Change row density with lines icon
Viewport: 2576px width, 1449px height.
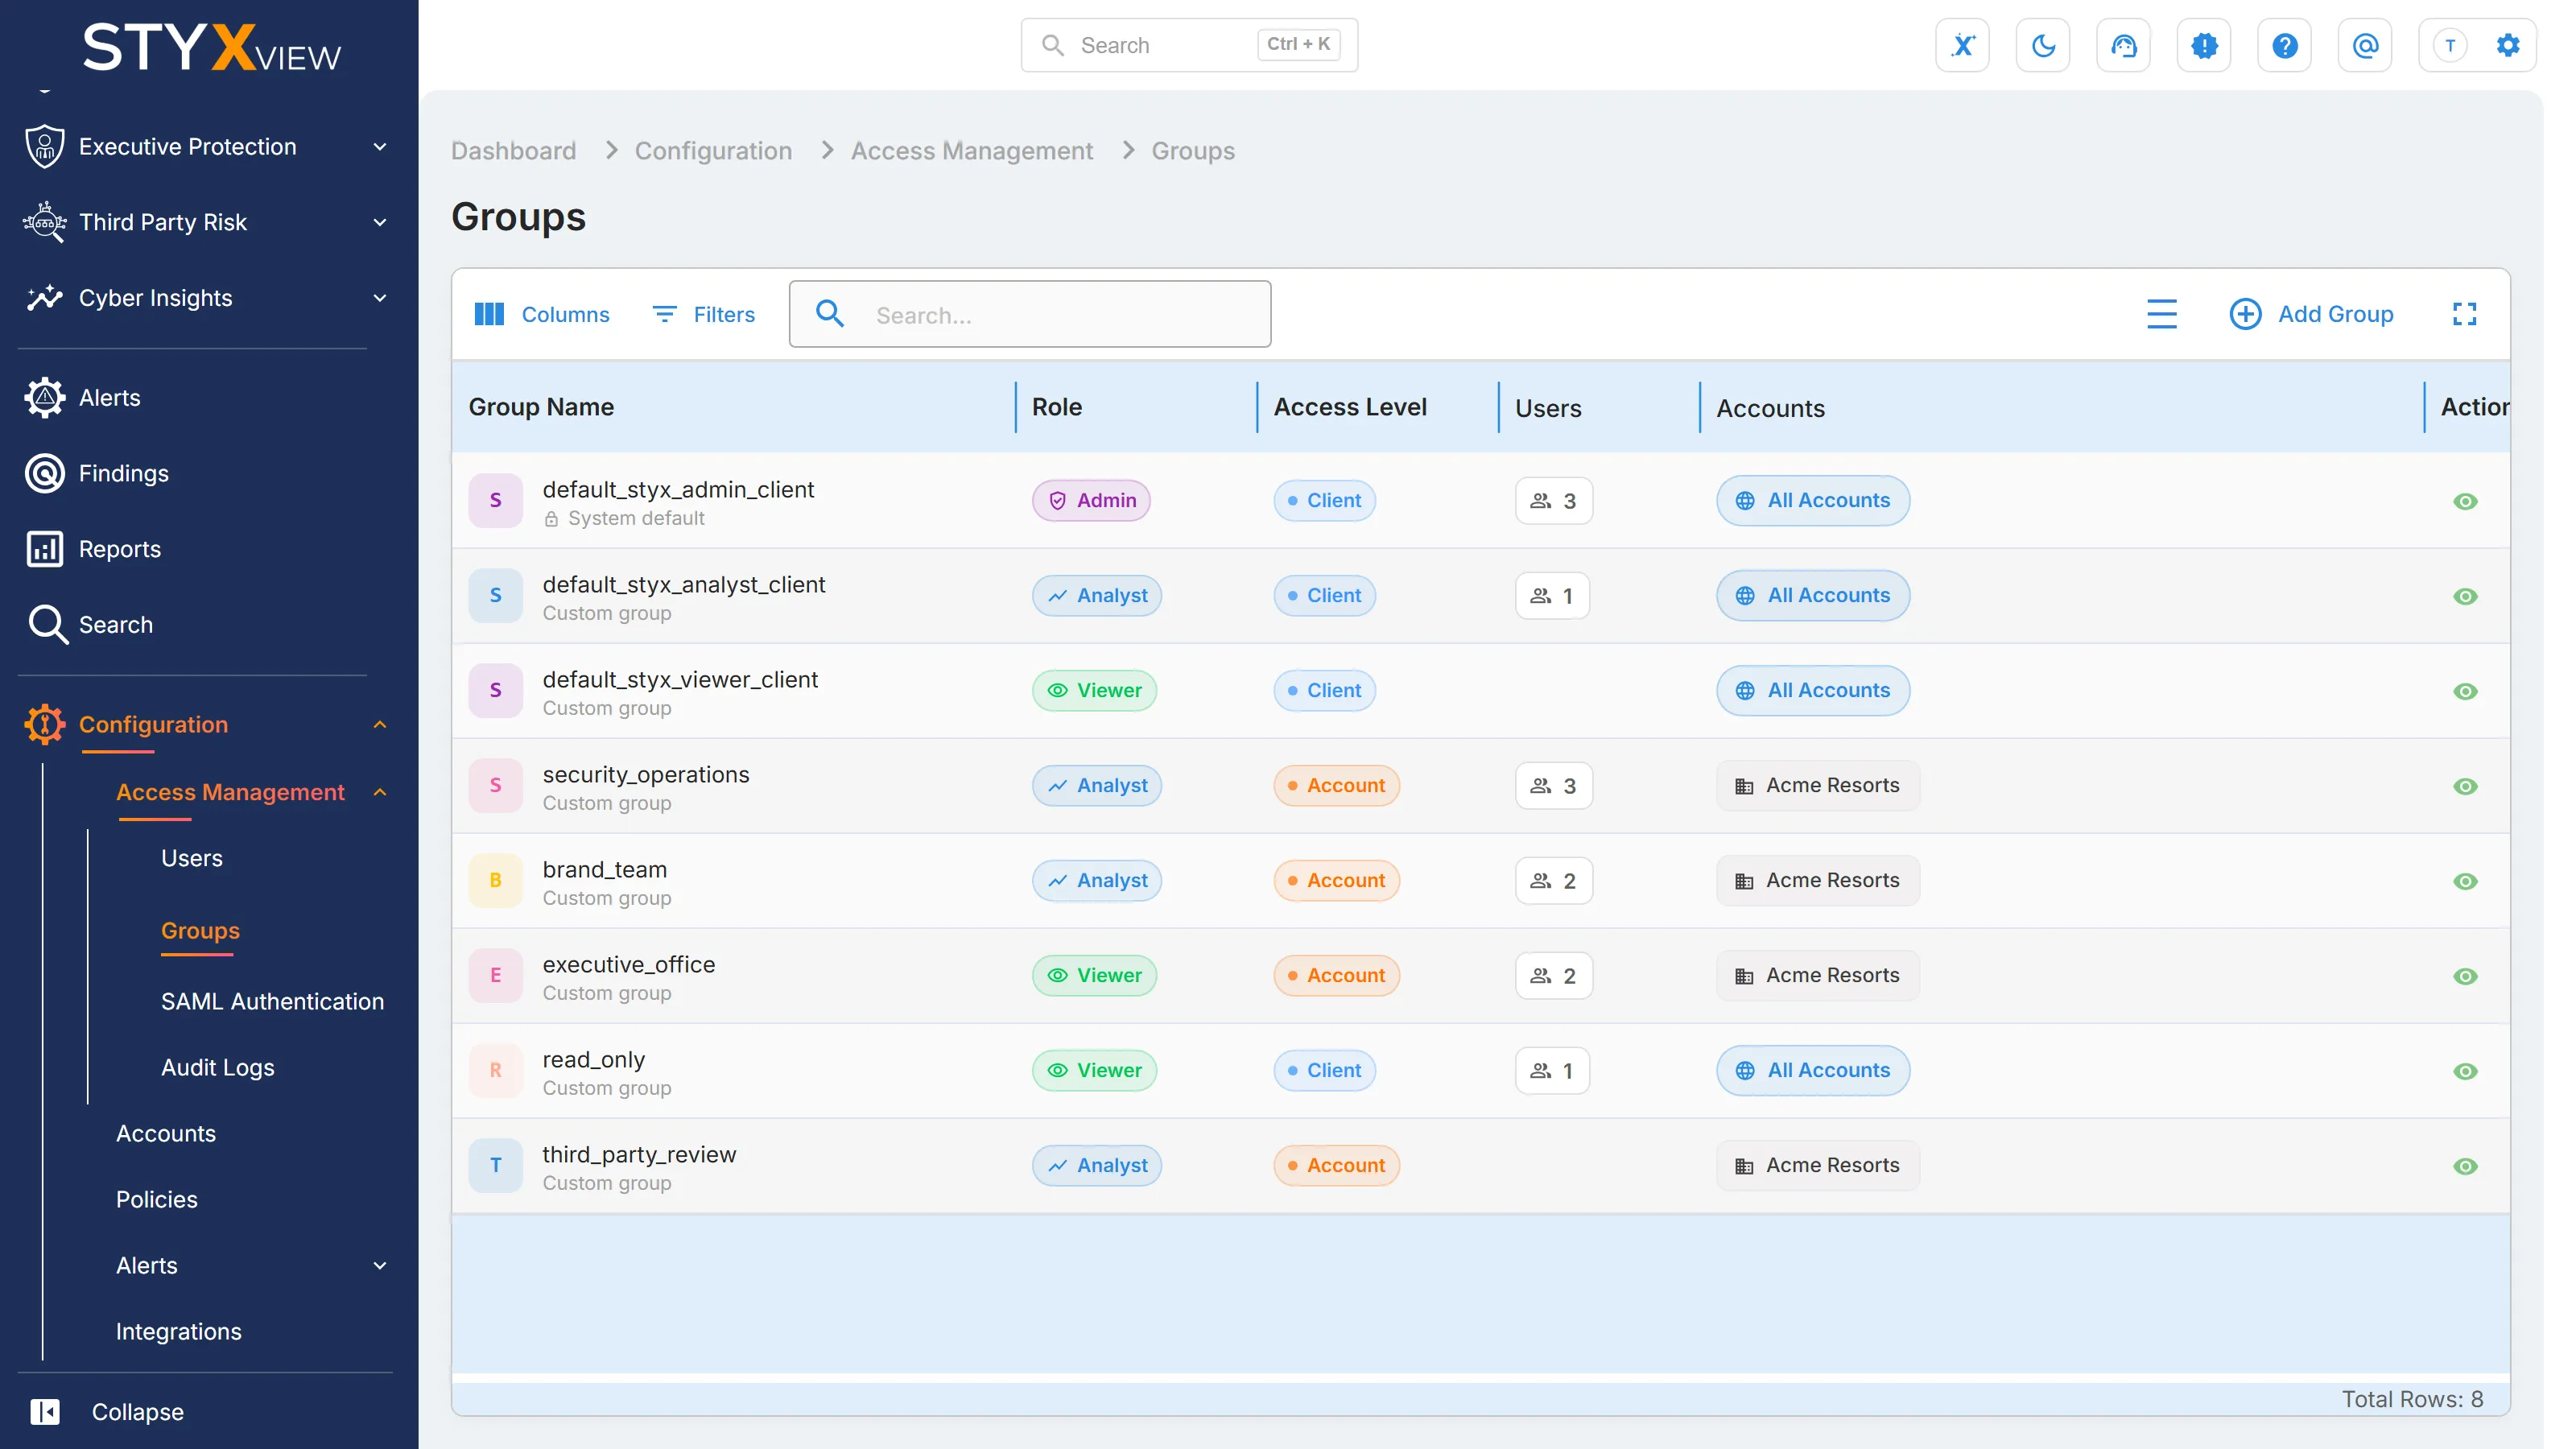2162,314
